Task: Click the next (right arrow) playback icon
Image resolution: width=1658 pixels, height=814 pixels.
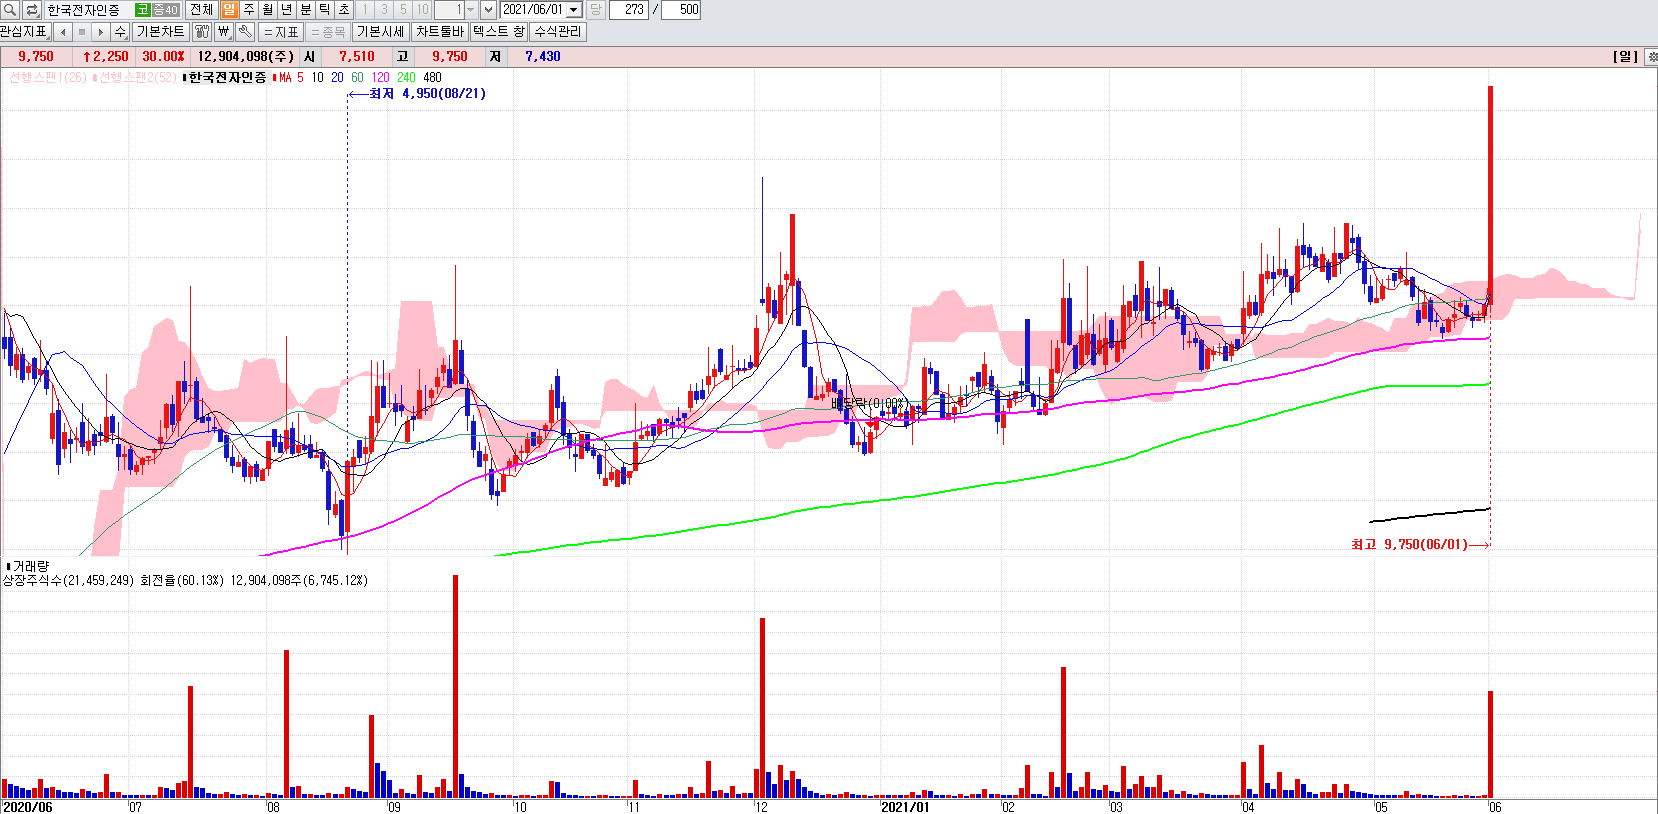Action: point(101,32)
